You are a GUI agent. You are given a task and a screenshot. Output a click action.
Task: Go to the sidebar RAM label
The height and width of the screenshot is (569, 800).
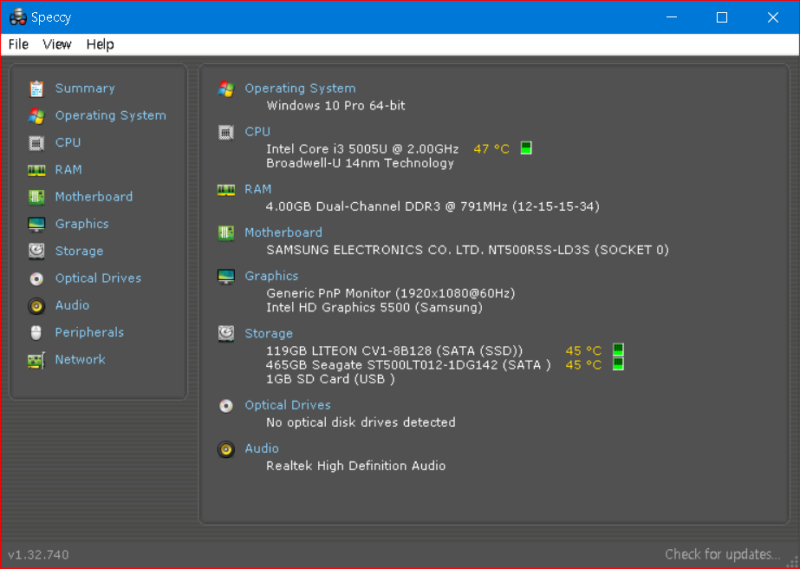(68, 169)
